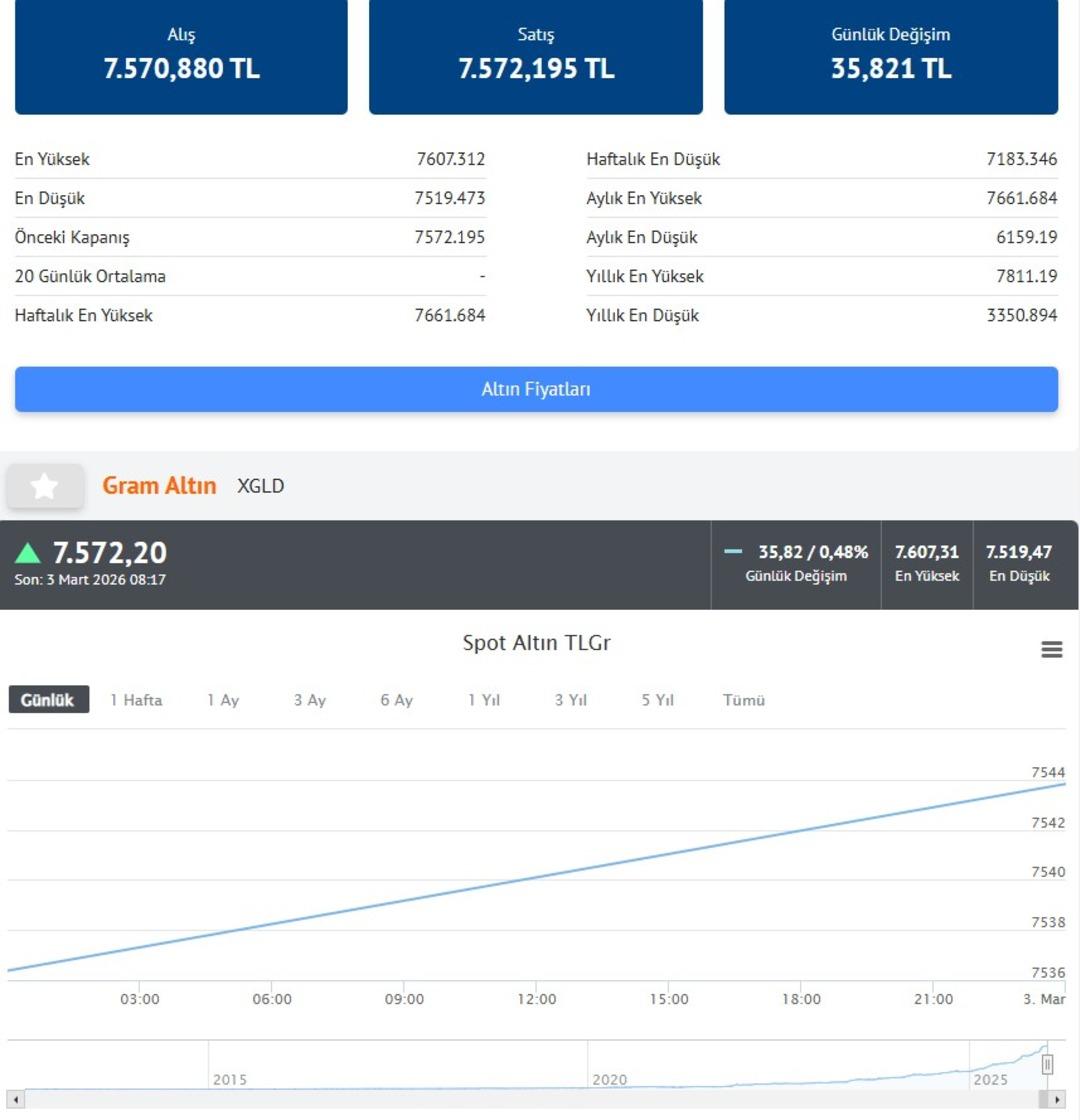Click the scrollbar left arrow
The image size is (1080, 1120).
click(15, 1100)
